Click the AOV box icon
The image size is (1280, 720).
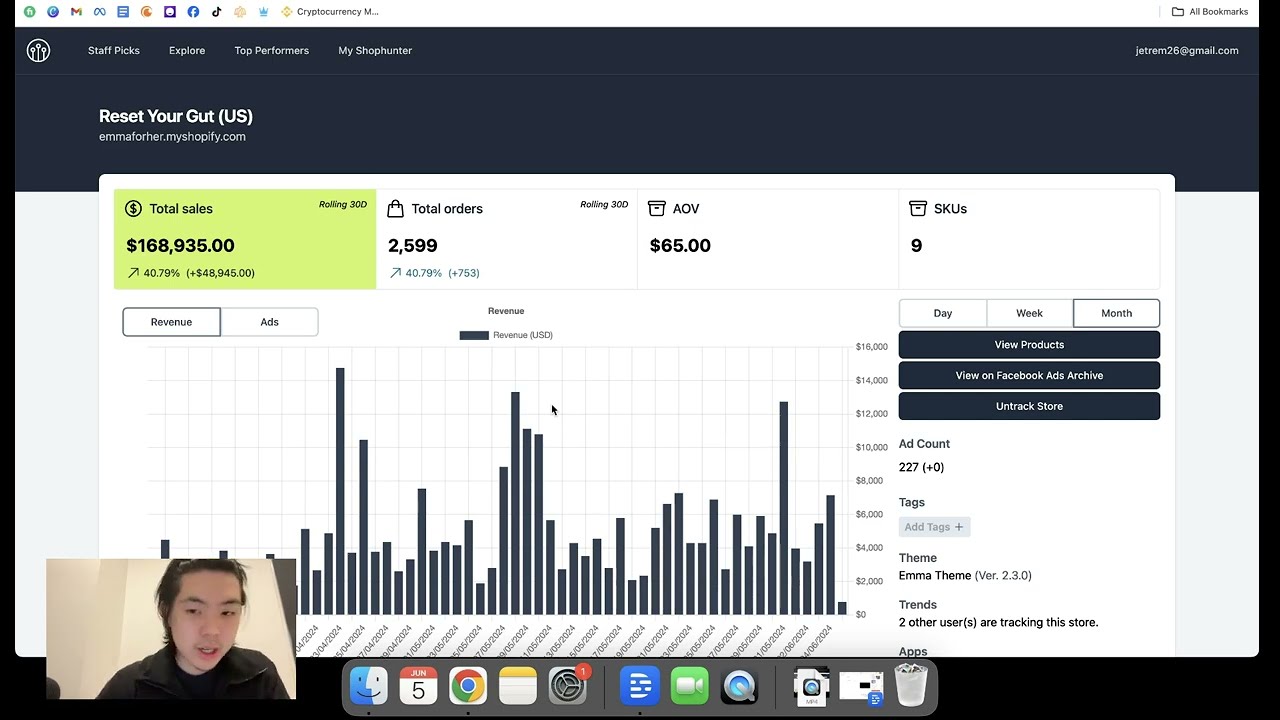click(x=657, y=208)
